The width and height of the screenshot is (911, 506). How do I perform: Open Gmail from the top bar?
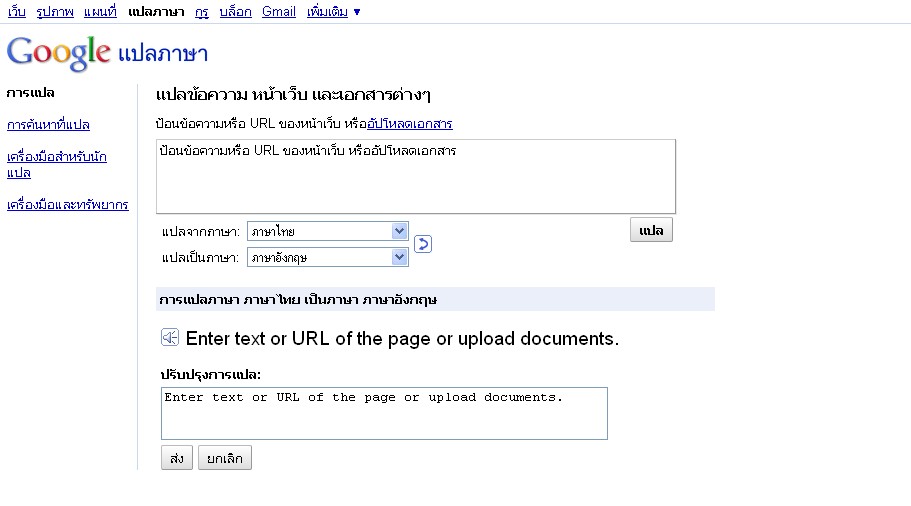[x=279, y=12]
